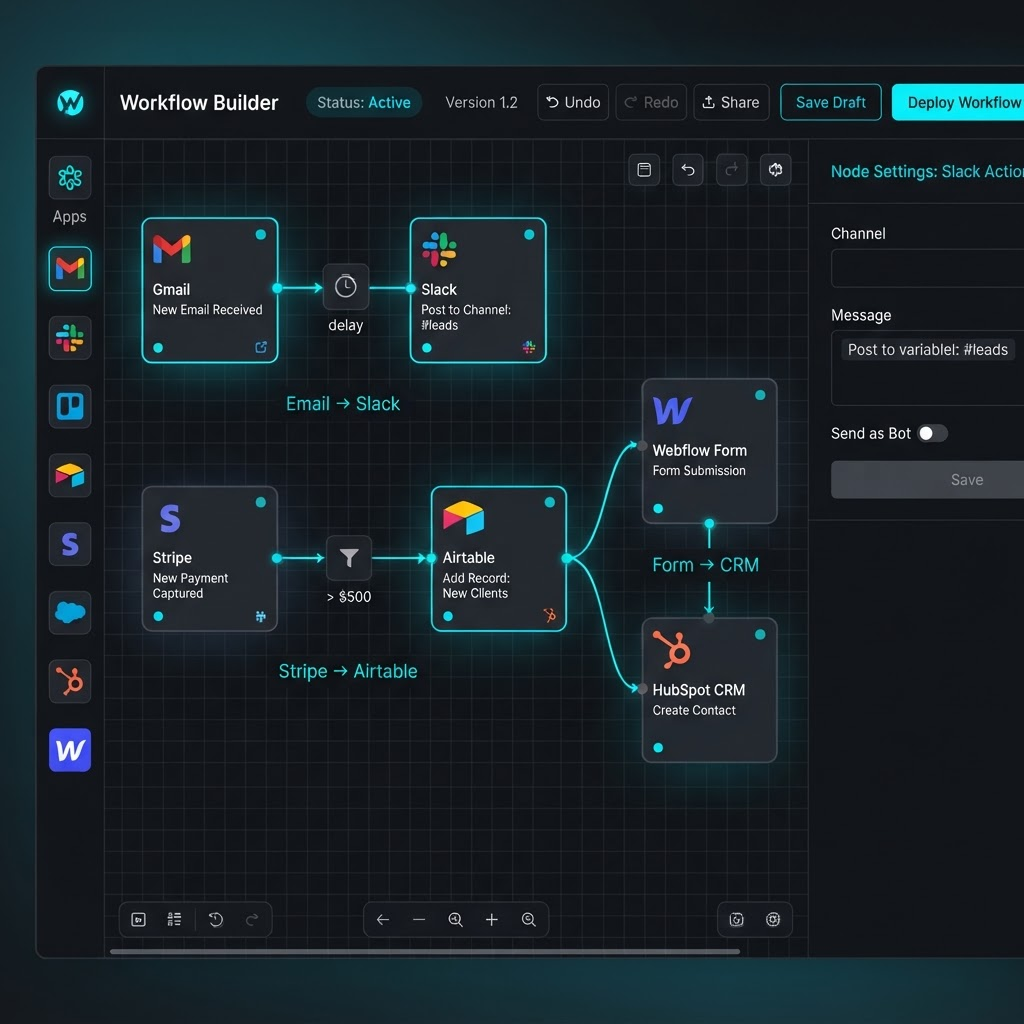This screenshot has width=1024, height=1024.
Task: Click the Version 1.2 text
Action: [481, 103]
